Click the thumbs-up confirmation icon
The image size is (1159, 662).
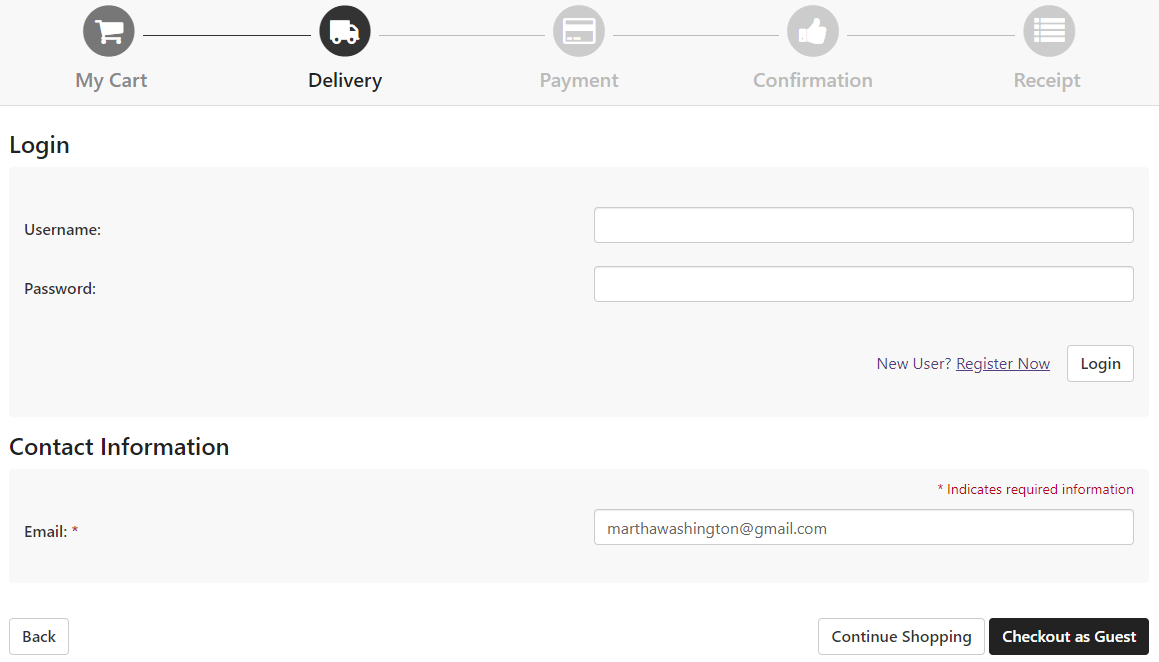click(x=813, y=32)
